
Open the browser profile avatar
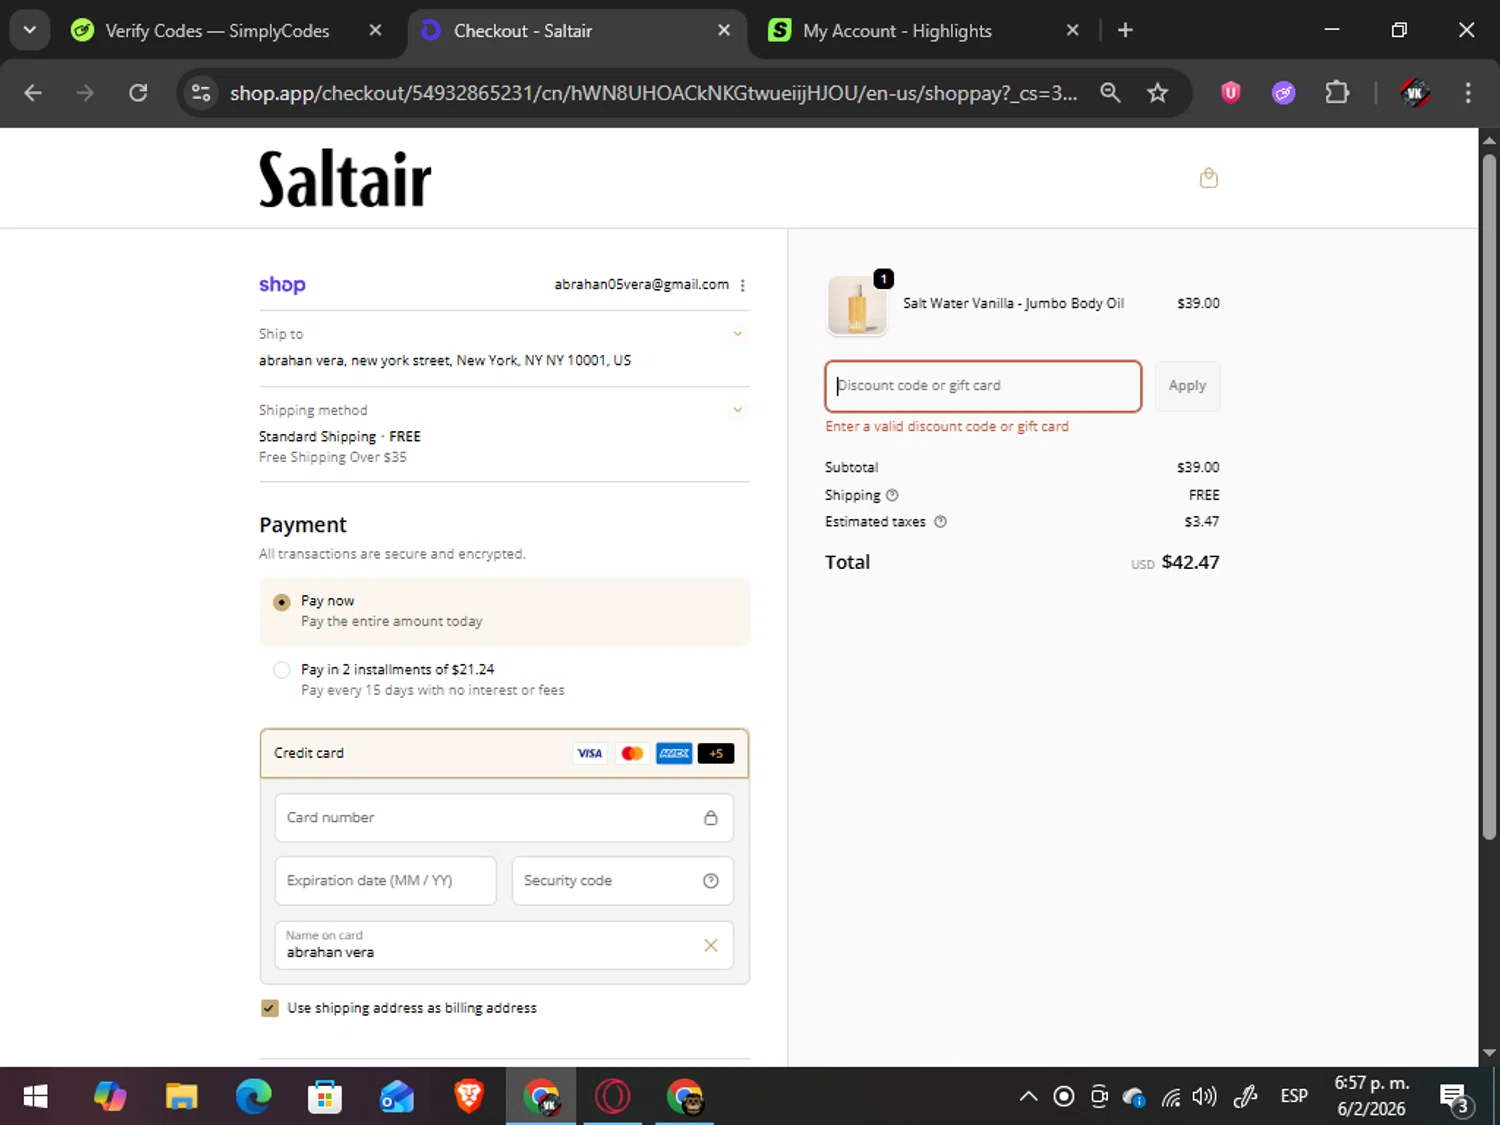(1414, 93)
